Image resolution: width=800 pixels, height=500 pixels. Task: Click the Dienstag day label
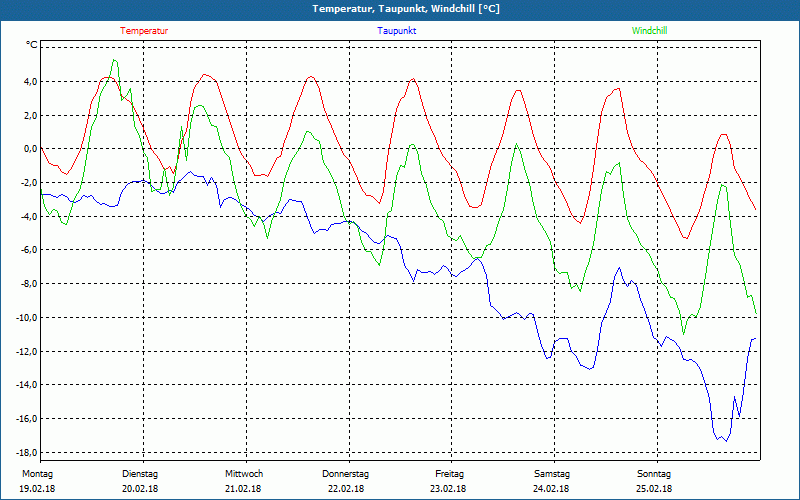[x=140, y=474]
